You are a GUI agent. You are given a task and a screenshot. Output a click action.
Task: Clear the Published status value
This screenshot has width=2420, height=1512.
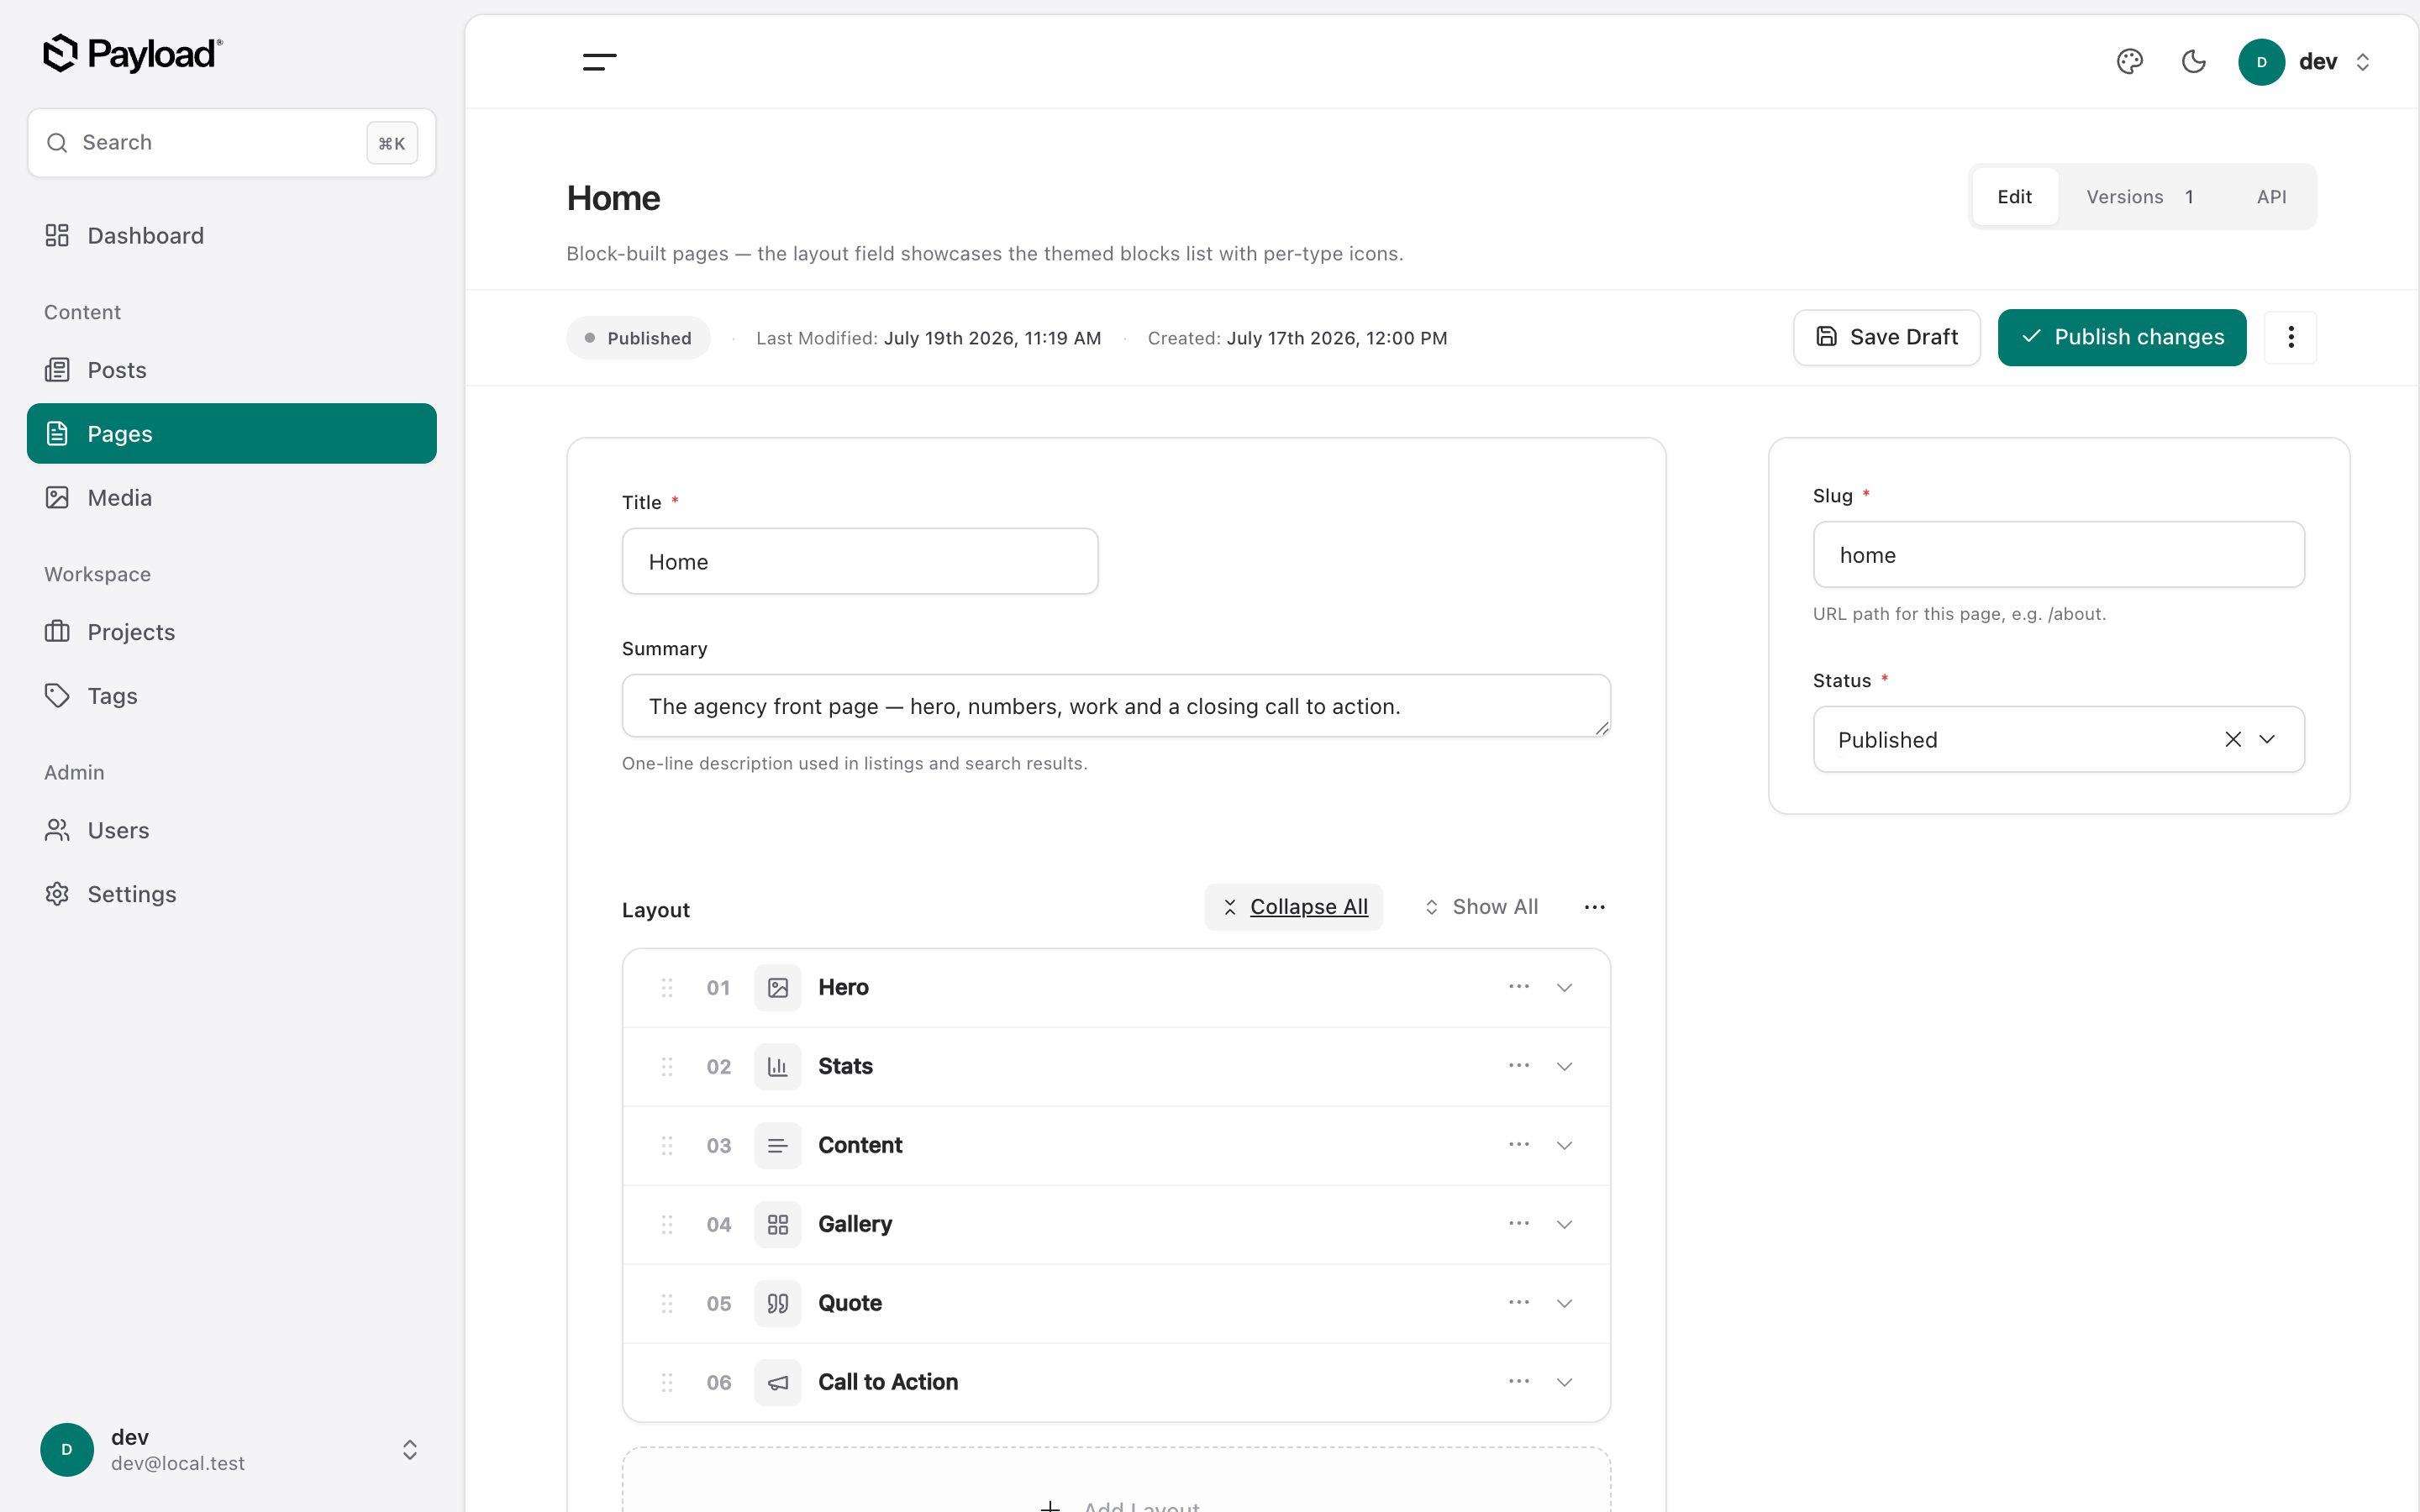[x=2233, y=739]
